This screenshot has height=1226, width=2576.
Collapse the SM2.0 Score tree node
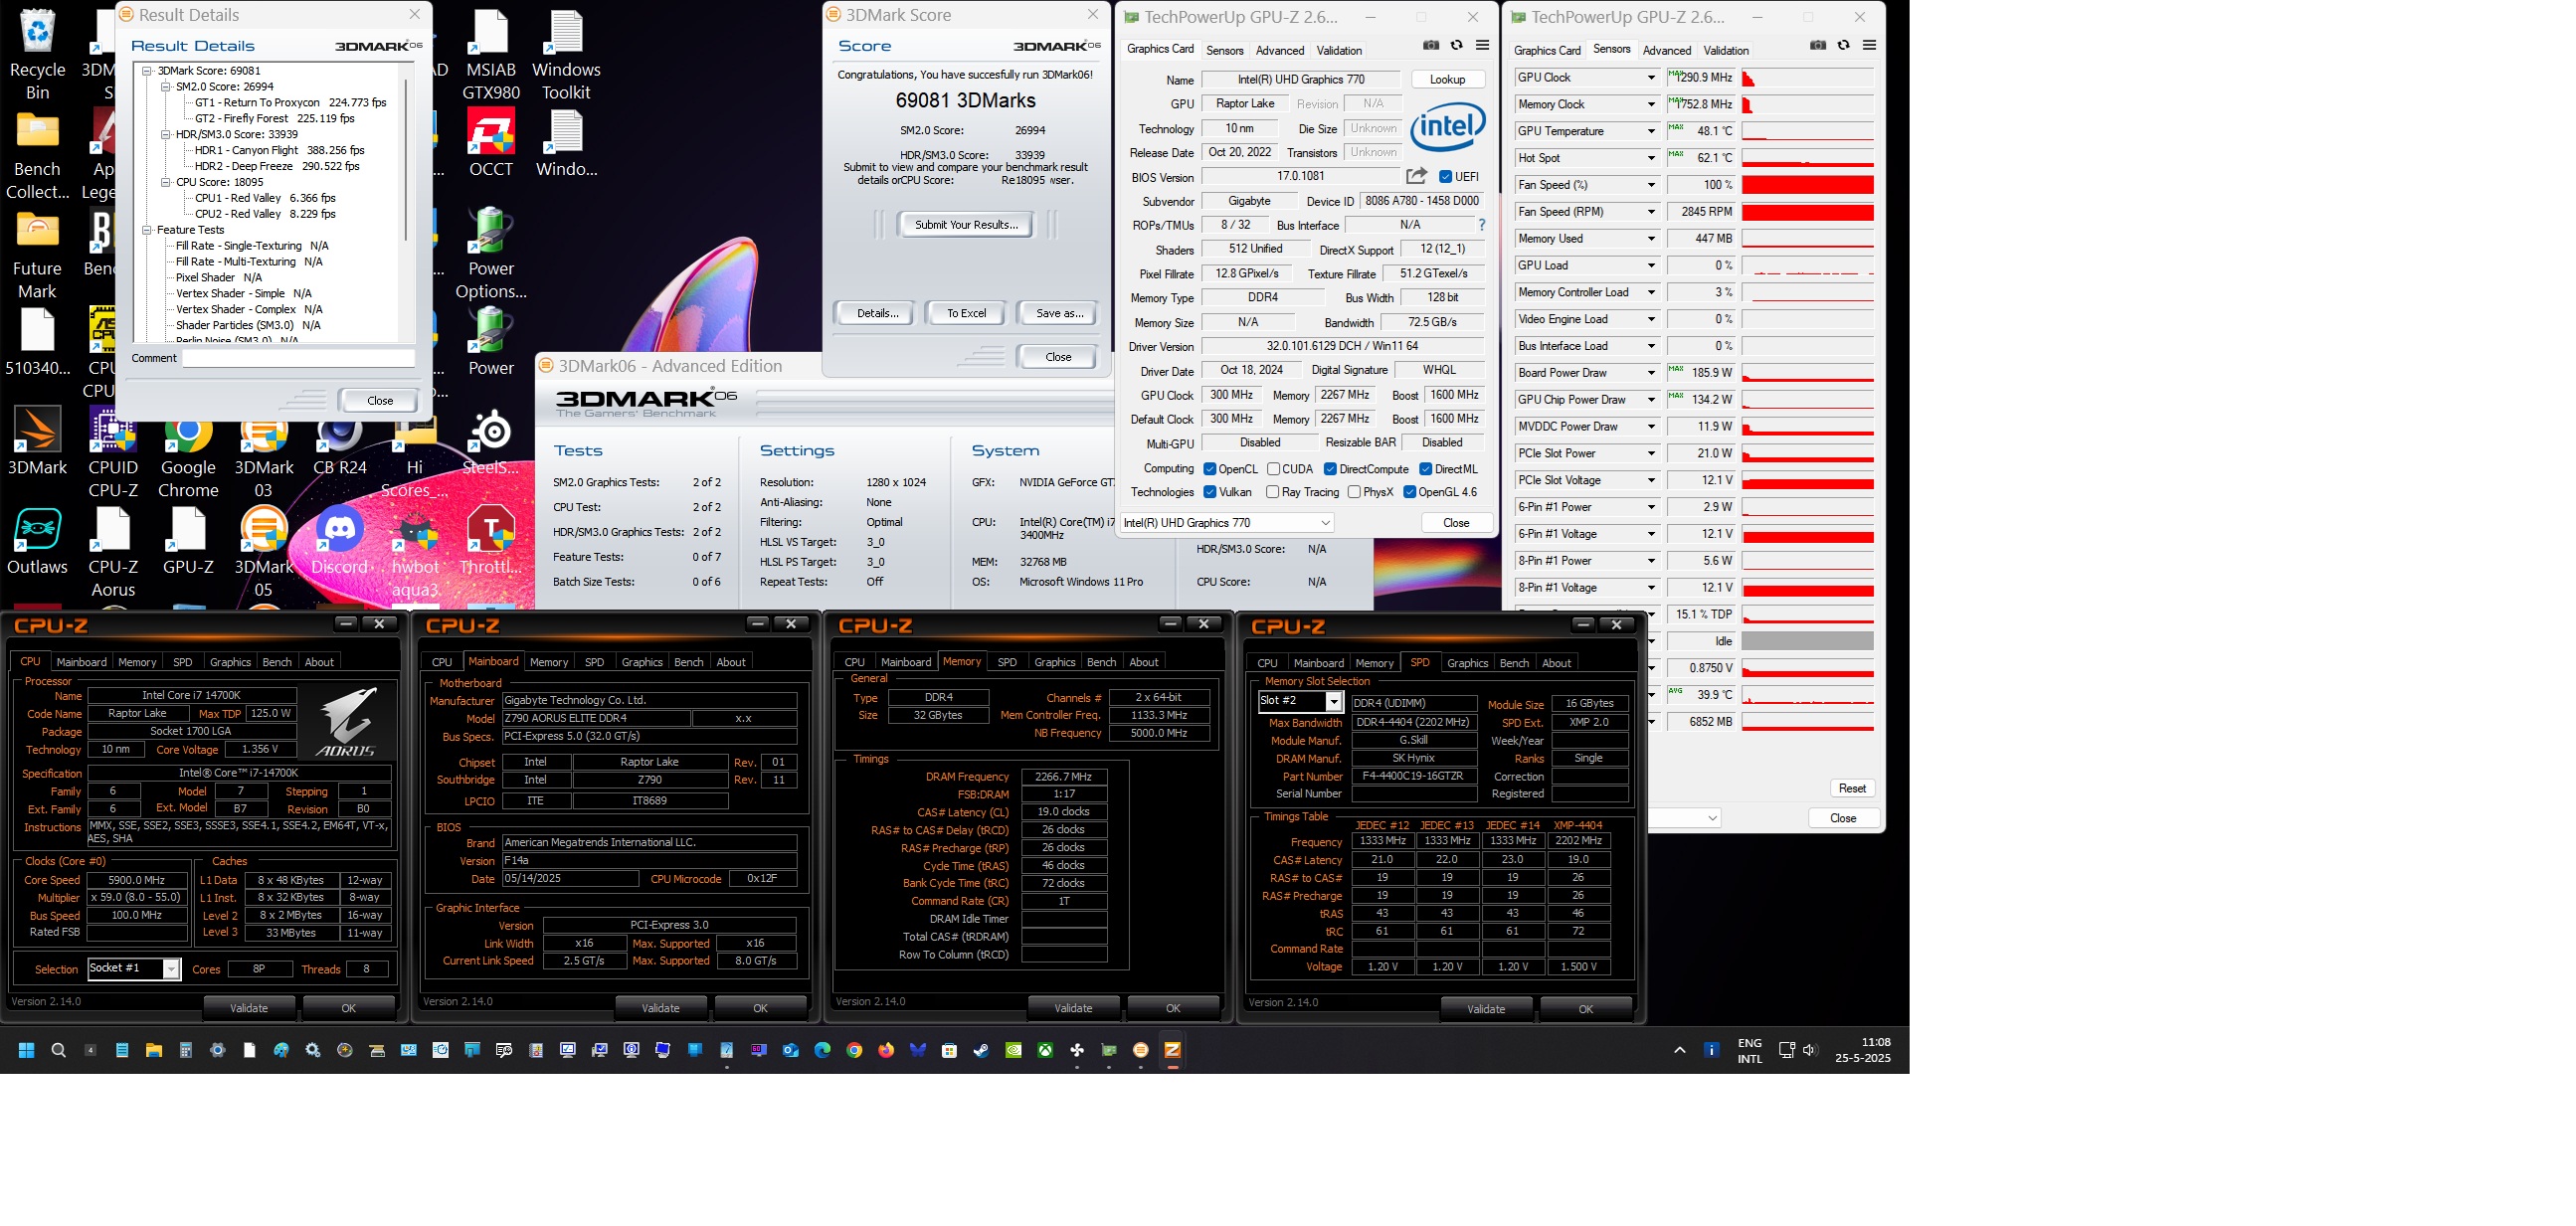(166, 87)
